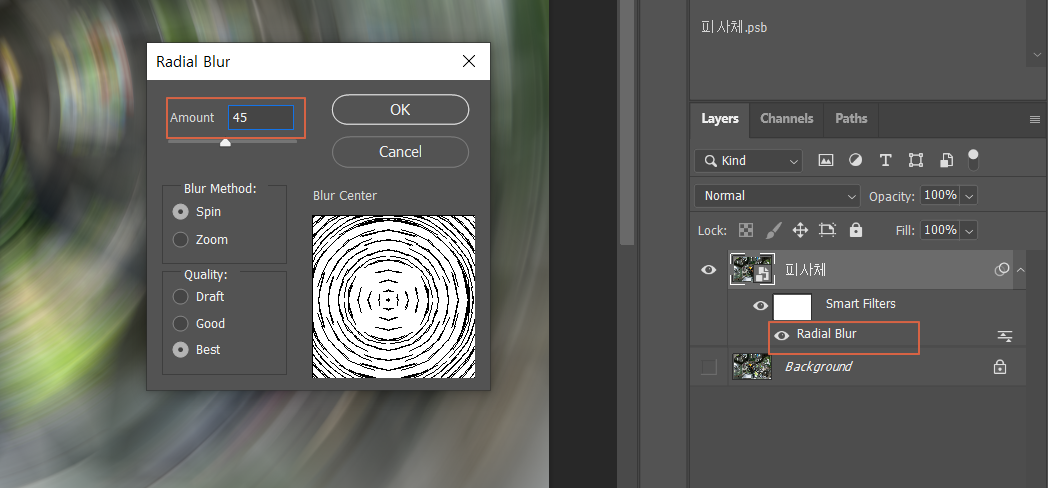Select the Background layer thumbnail
1048x488 pixels.
[x=753, y=366]
